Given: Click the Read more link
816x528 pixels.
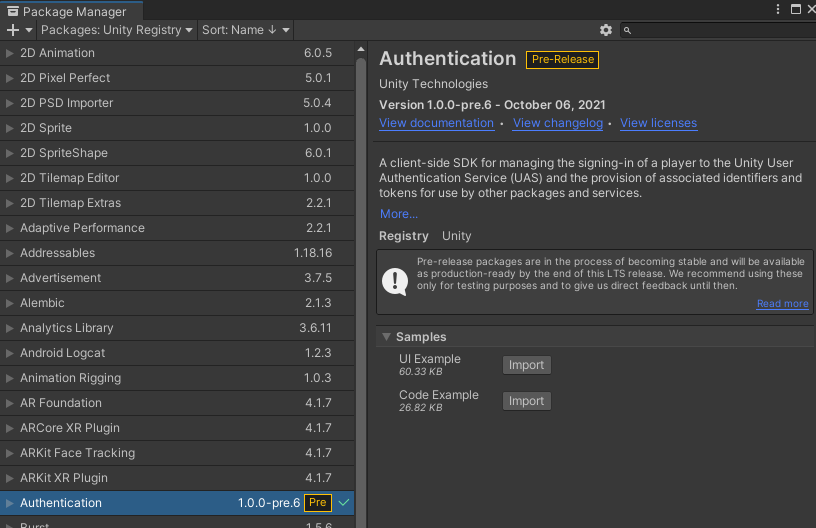Looking at the screenshot, I should (x=782, y=304).
